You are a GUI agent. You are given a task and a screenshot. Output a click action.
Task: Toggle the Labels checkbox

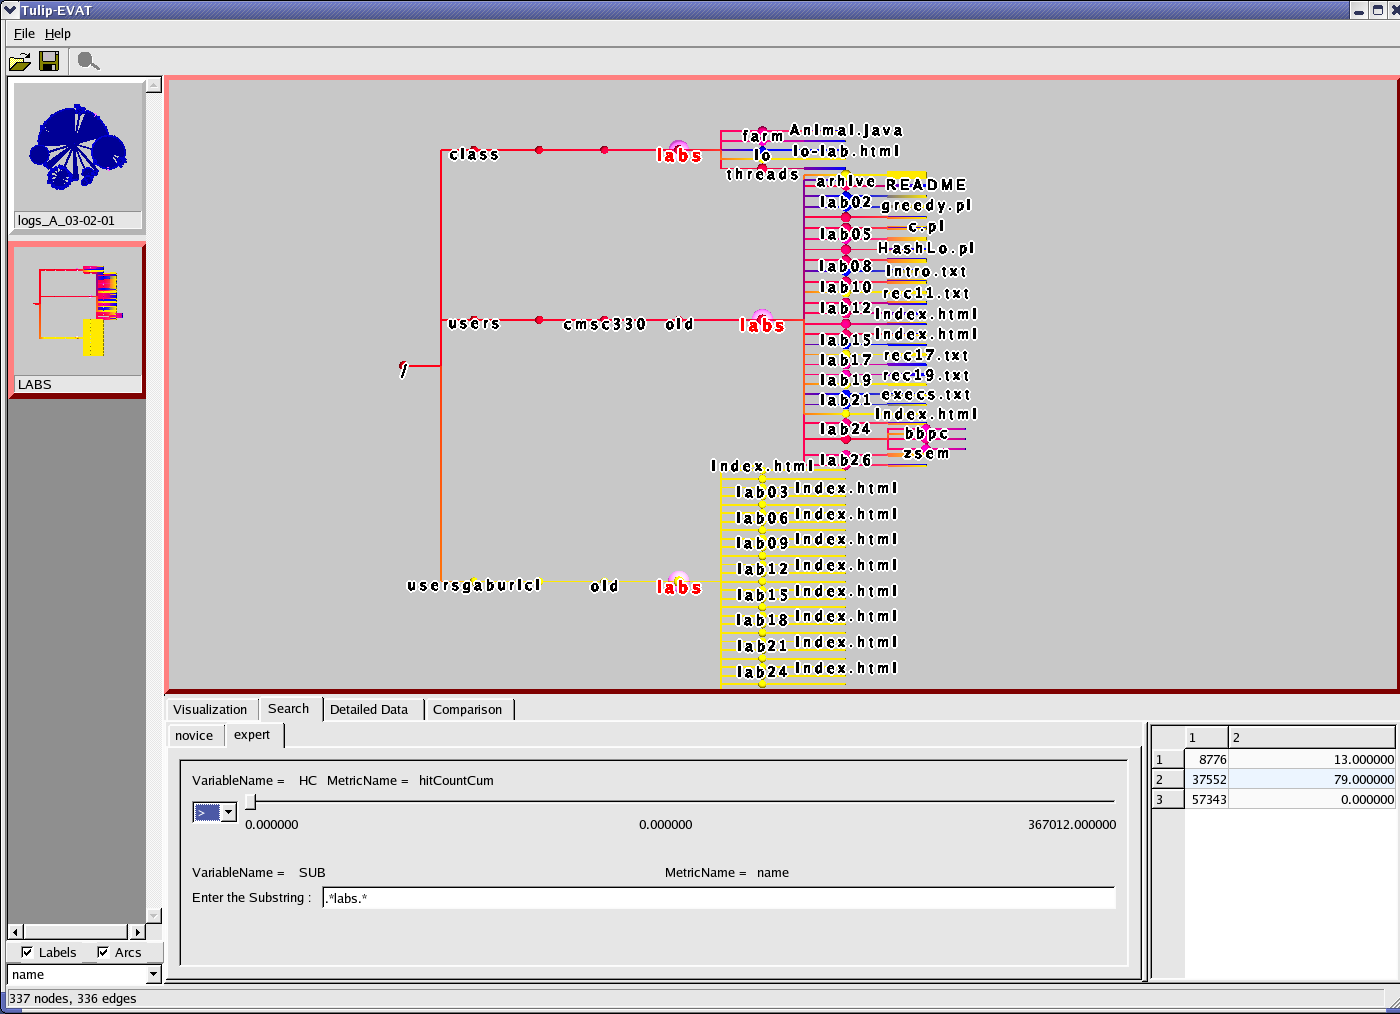[x=27, y=952]
